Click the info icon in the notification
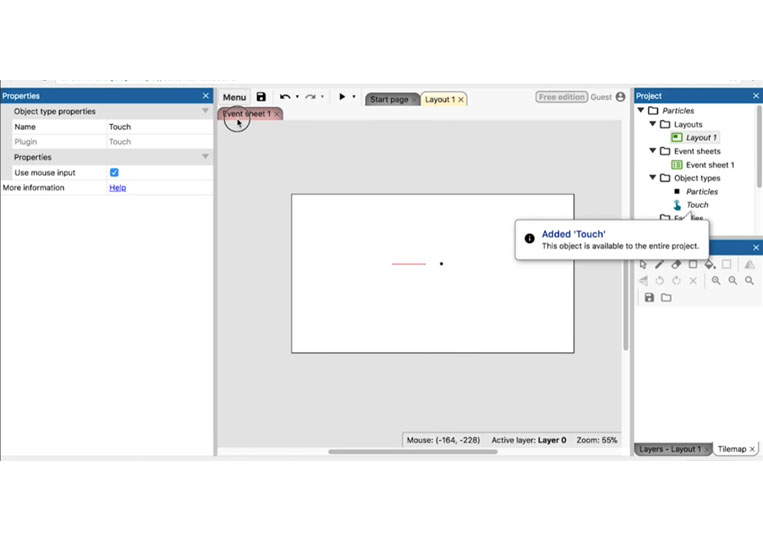The width and height of the screenshot is (763, 541). coord(529,238)
